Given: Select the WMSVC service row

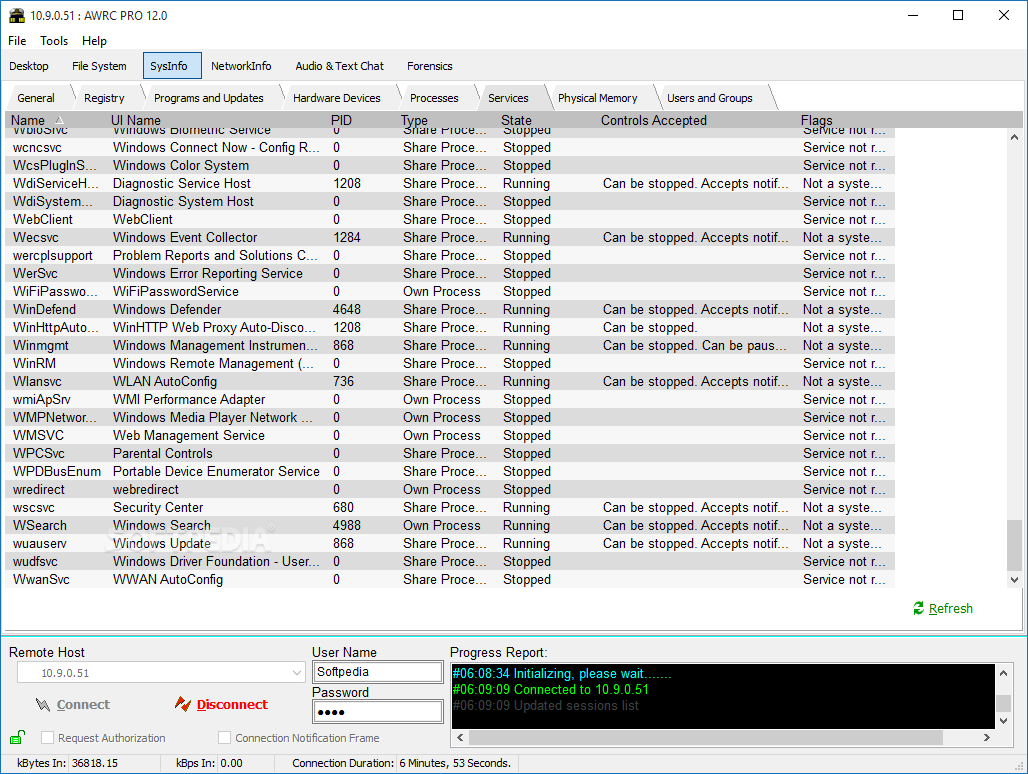Looking at the screenshot, I should point(450,435).
